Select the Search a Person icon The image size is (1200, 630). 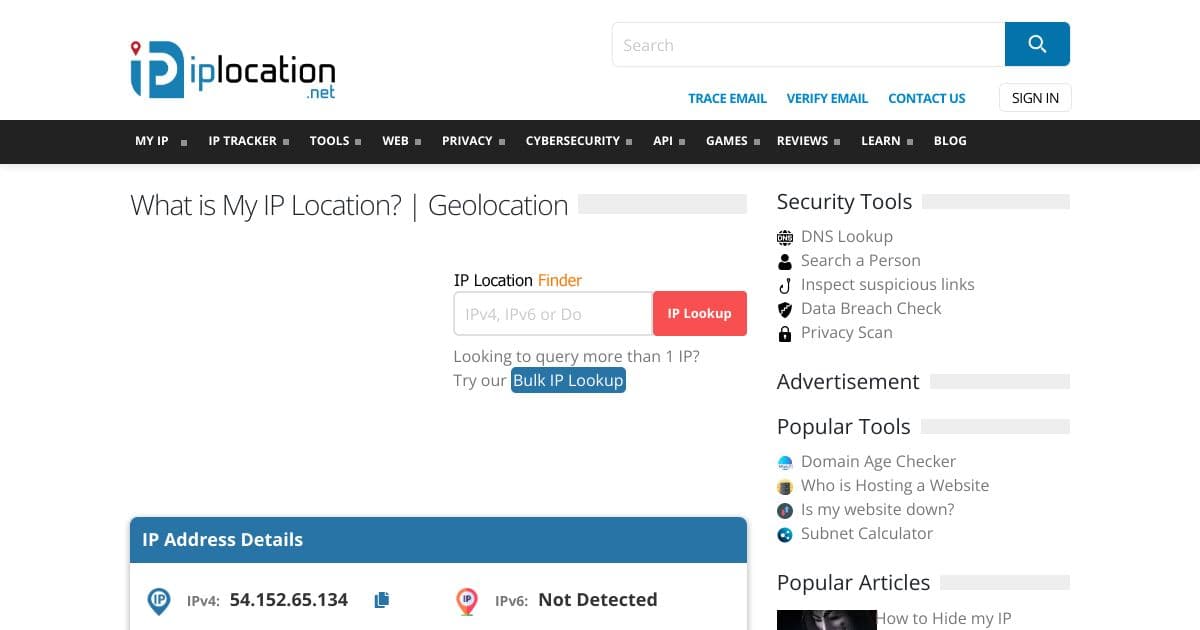(785, 260)
